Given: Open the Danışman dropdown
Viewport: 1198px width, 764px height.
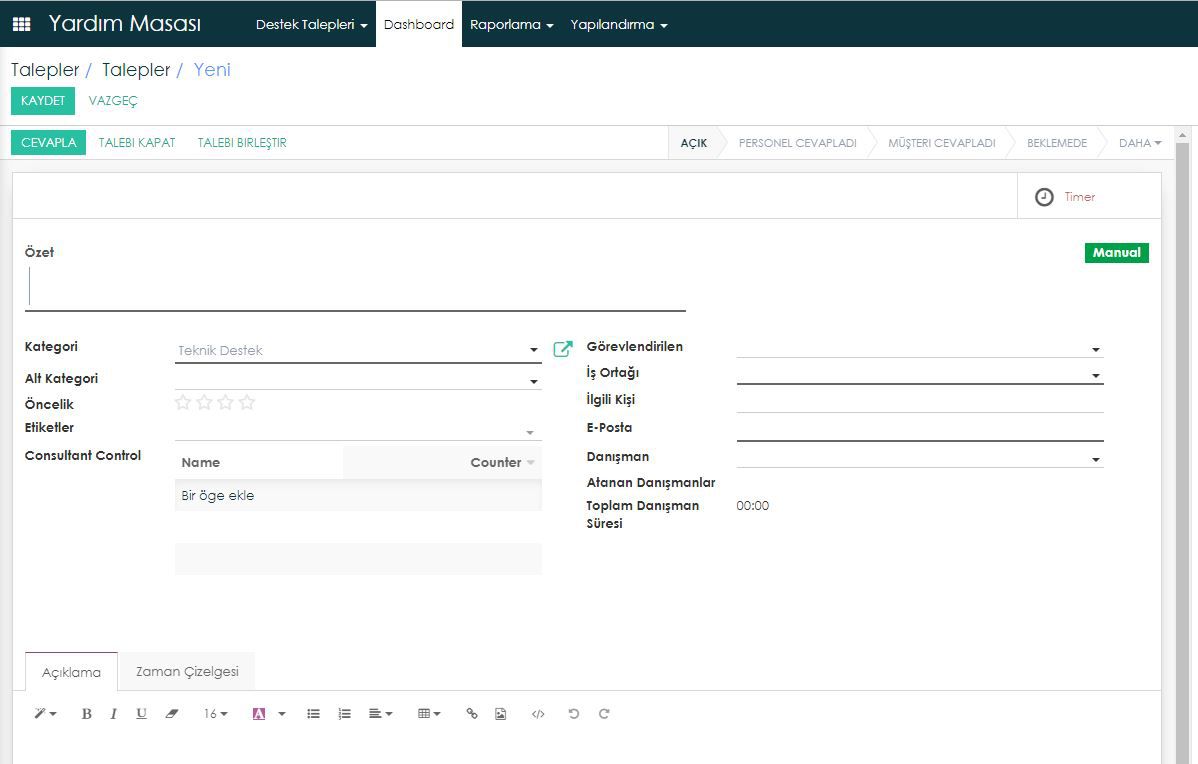Looking at the screenshot, I should pyautogui.click(x=1096, y=460).
